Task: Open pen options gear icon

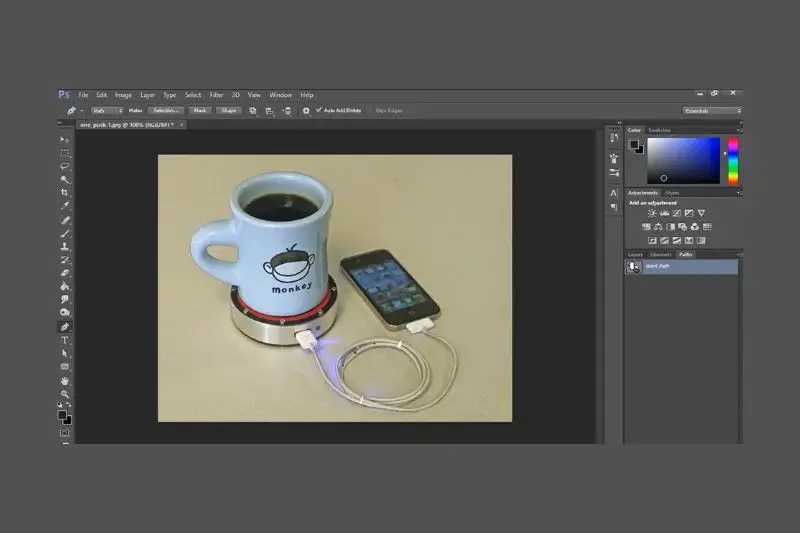Action: [x=306, y=110]
